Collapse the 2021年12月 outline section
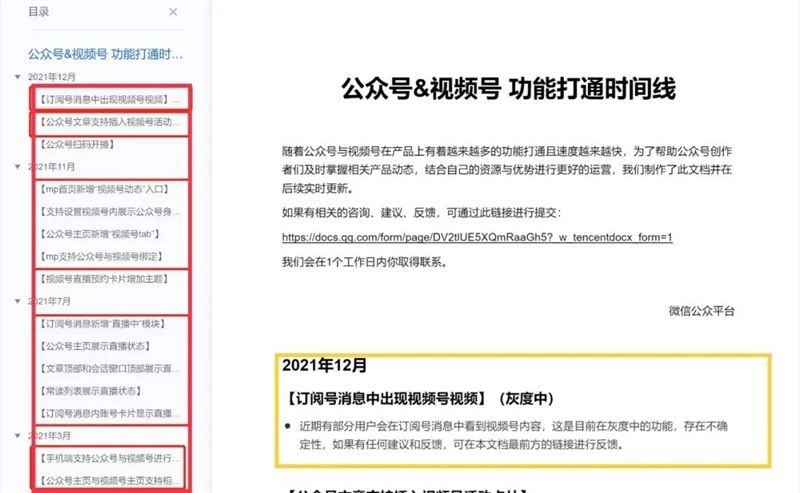The image size is (800, 493). (x=17, y=77)
